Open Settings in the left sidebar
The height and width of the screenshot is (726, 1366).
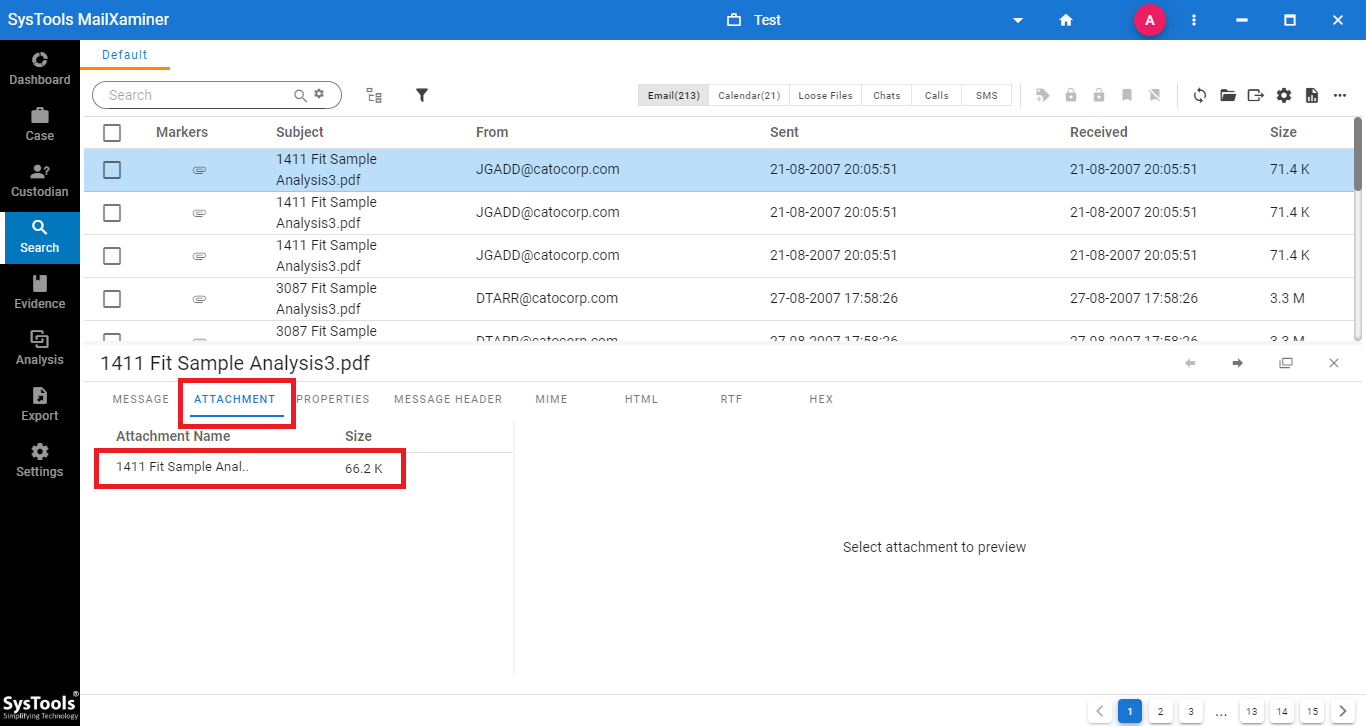(40, 461)
